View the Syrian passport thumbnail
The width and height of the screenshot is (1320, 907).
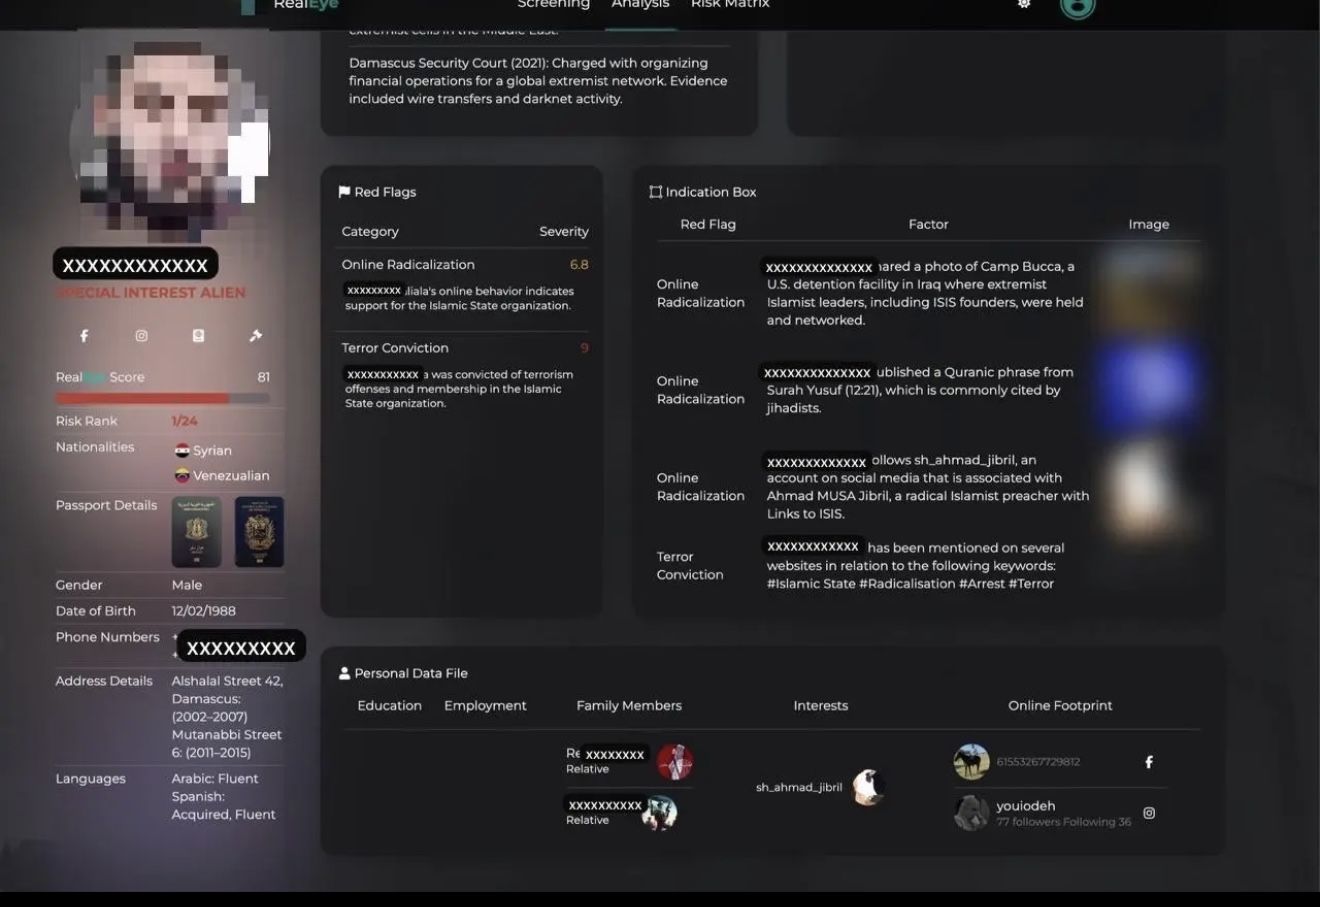click(x=196, y=532)
